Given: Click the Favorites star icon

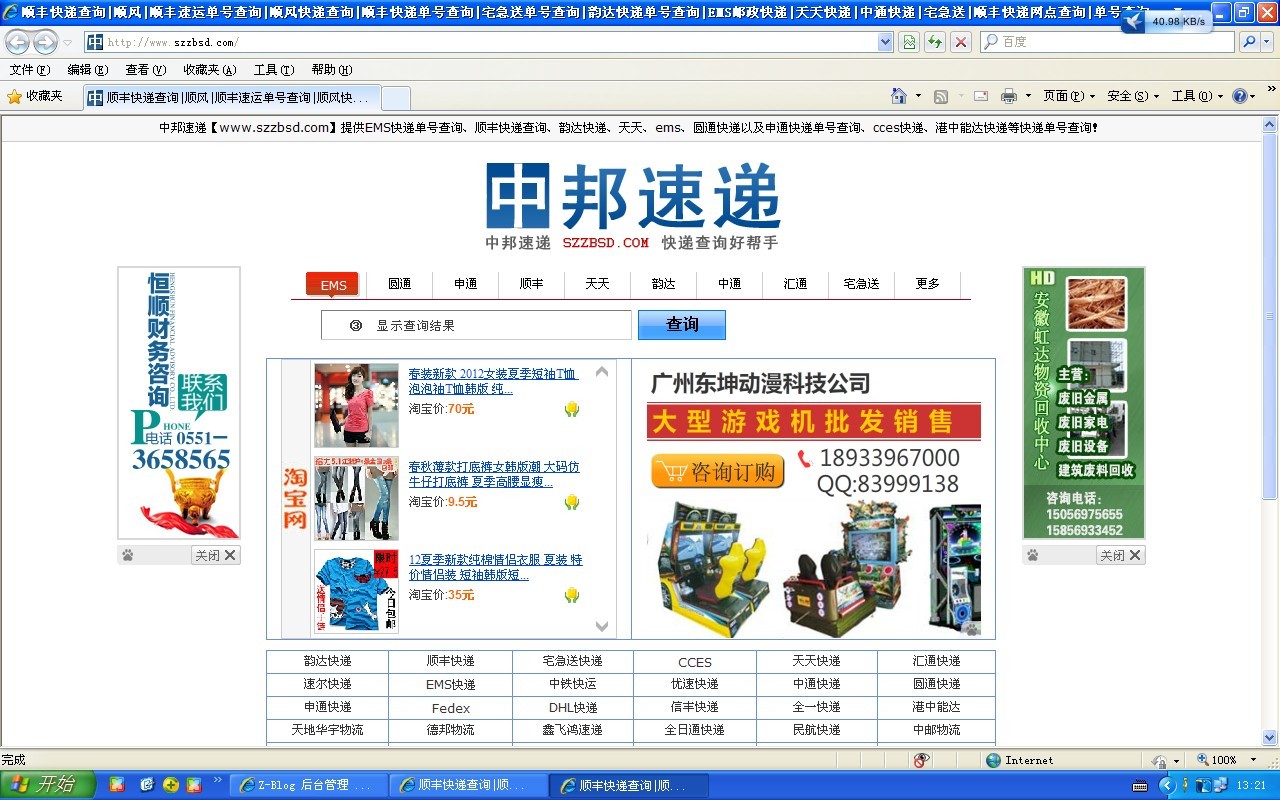Looking at the screenshot, I should pos(14,96).
